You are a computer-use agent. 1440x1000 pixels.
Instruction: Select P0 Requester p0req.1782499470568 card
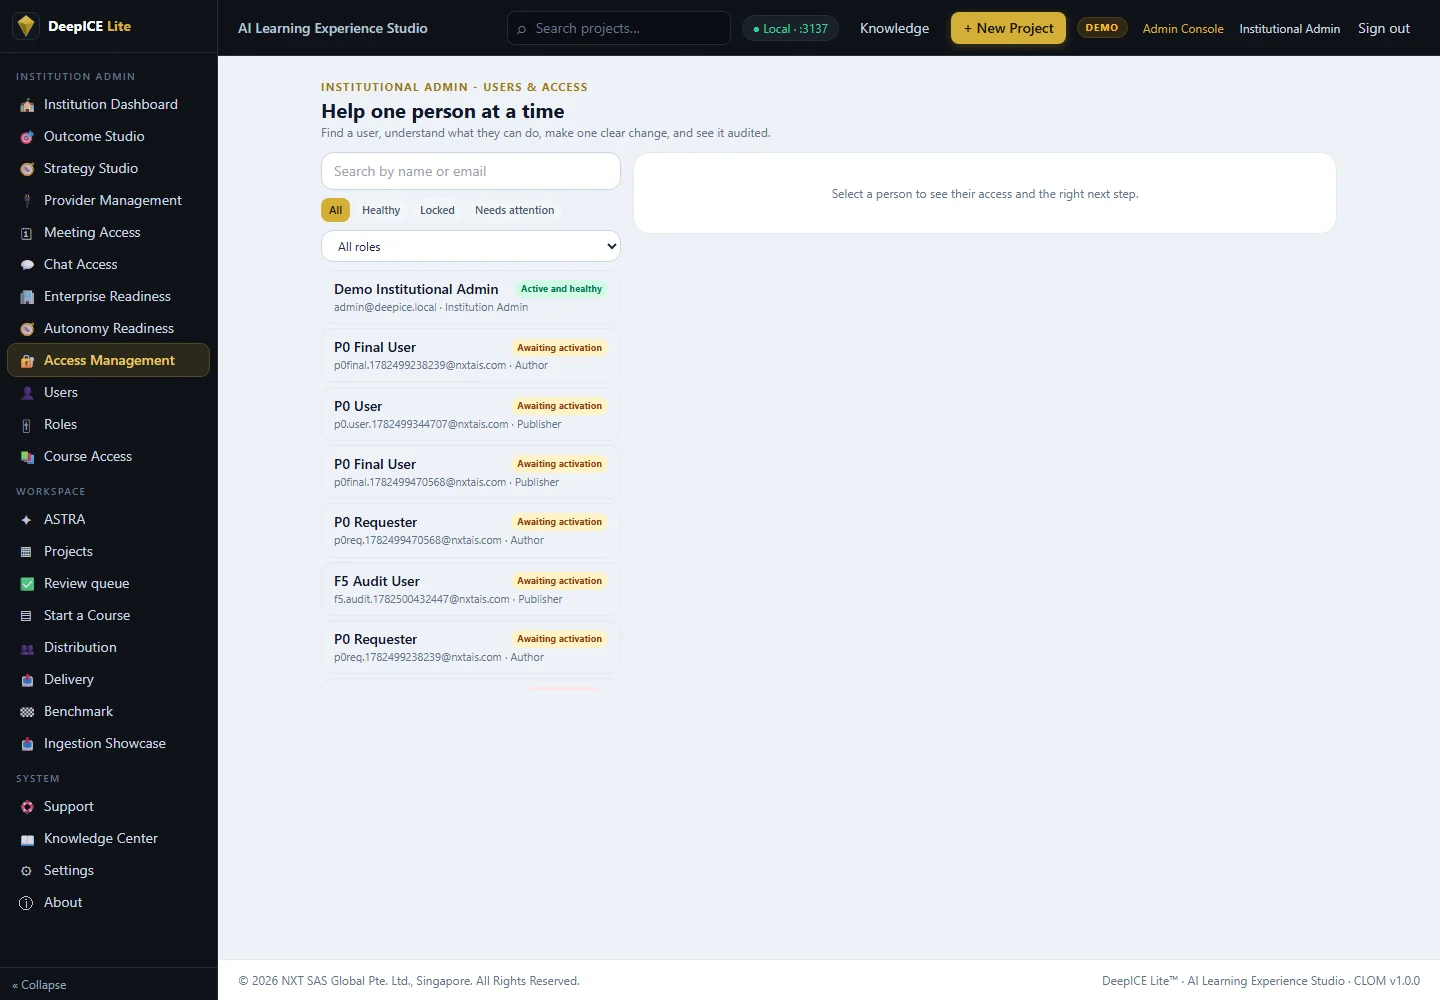pyautogui.click(x=471, y=530)
